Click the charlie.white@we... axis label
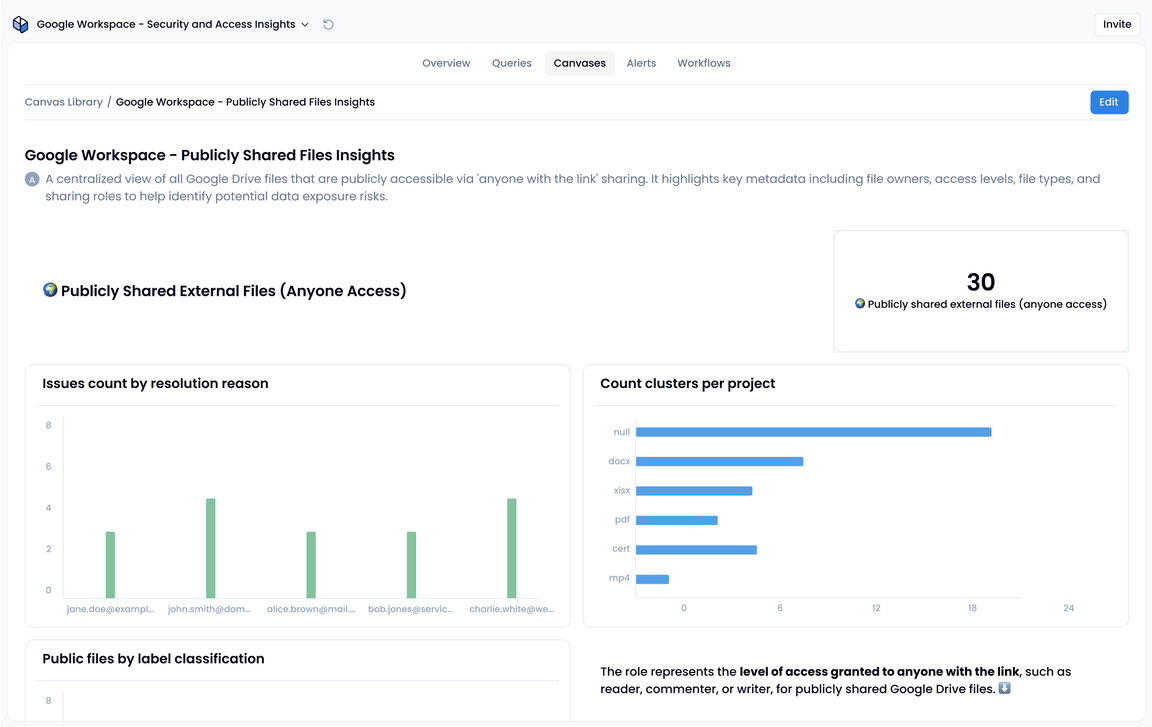 (511, 609)
